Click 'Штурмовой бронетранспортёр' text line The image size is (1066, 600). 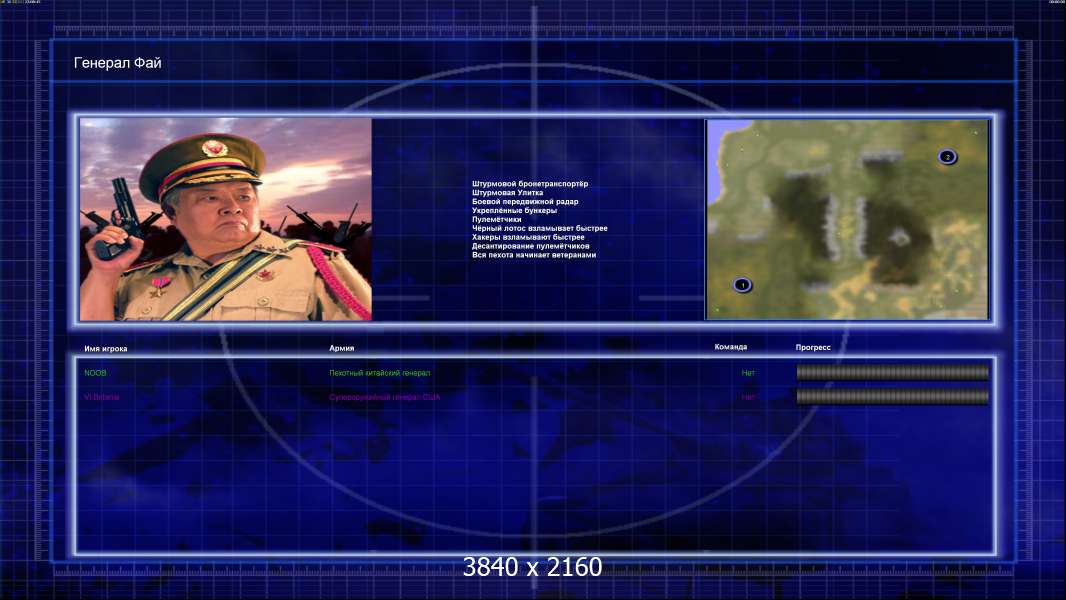click(530, 183)
